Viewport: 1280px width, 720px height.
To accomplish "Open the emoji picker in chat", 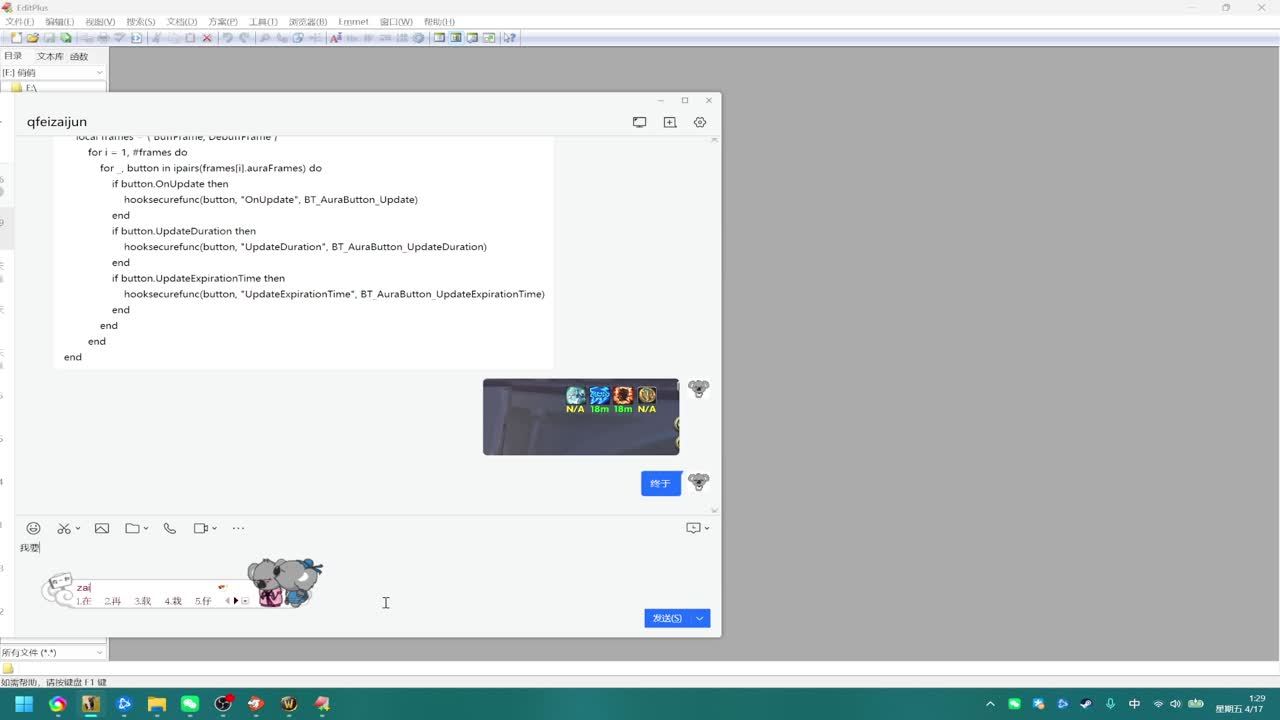I will tap(33, 528).
